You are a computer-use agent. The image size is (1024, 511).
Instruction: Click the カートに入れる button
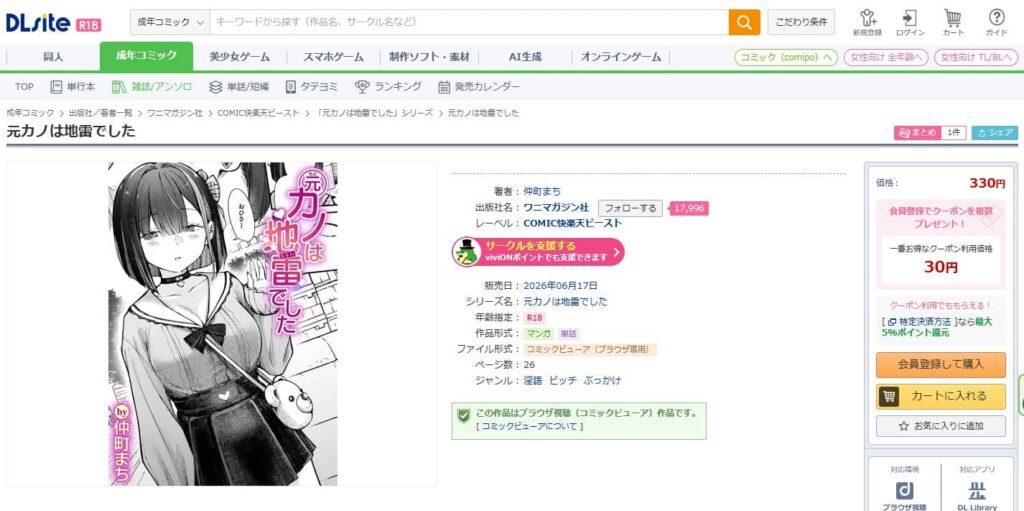pos(940,396)
